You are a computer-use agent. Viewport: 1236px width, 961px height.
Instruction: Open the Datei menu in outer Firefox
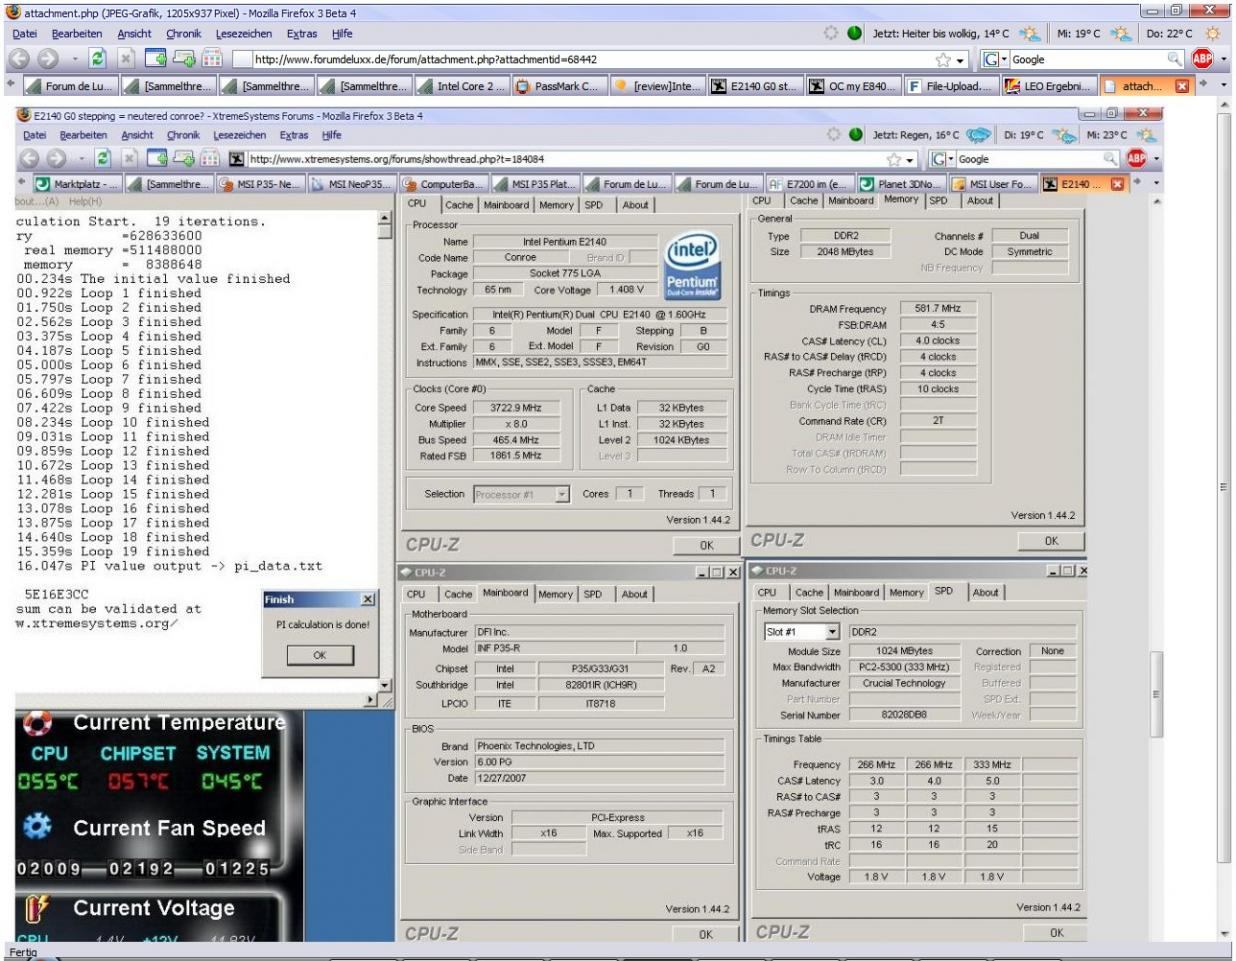[25, 33]
